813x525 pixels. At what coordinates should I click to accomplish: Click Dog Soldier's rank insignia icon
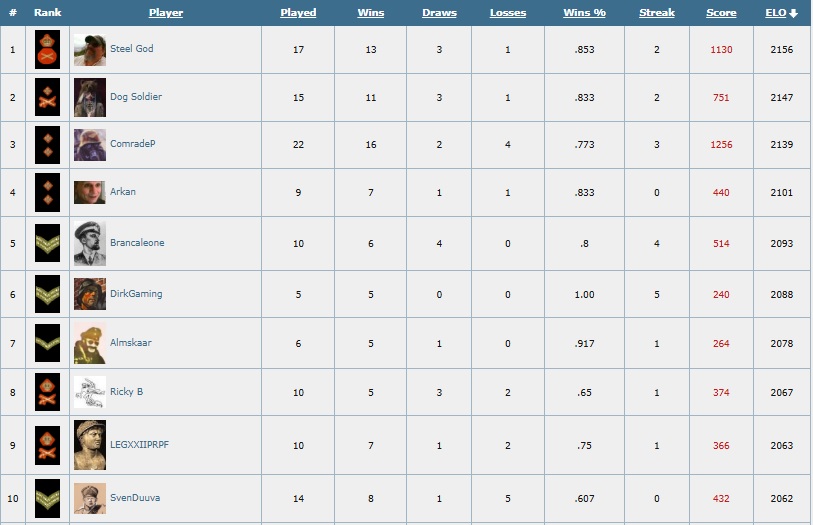click(47, 97)
